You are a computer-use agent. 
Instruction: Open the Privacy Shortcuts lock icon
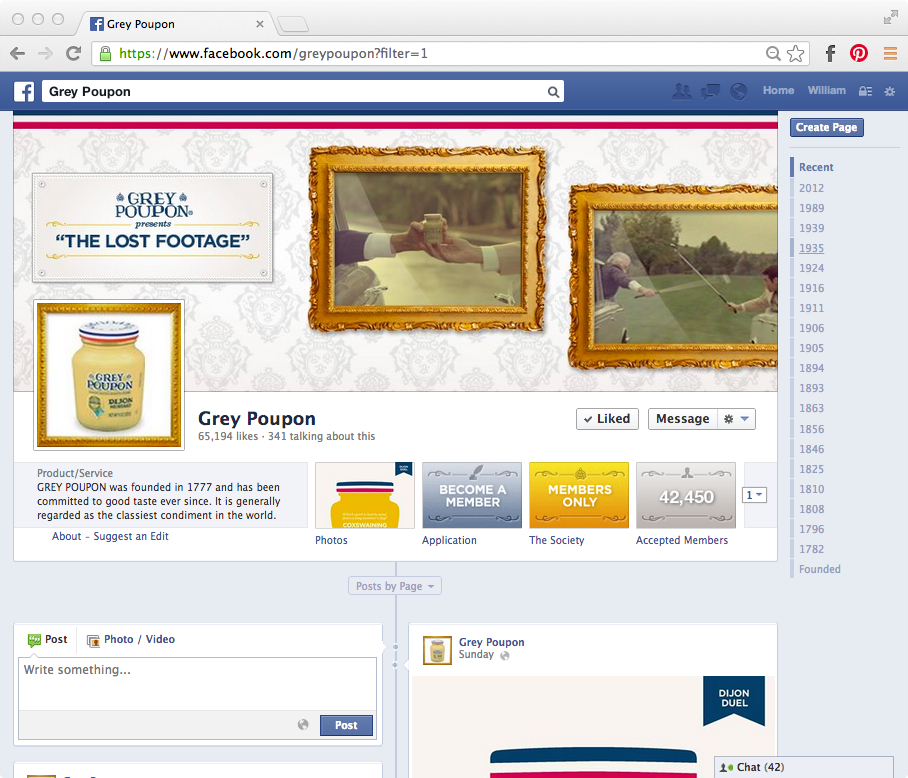pyautogui.click(x=865, y=91)
